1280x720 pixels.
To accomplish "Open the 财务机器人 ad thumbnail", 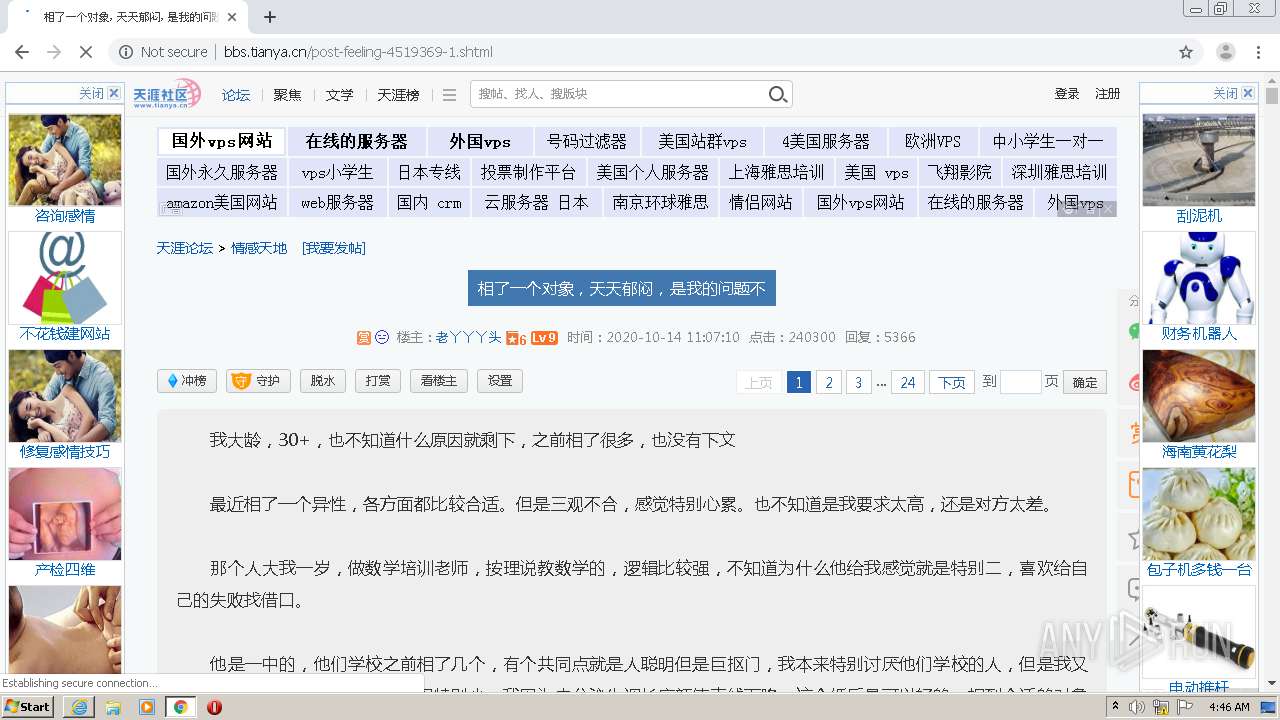I will click(x=1199, y=278).
